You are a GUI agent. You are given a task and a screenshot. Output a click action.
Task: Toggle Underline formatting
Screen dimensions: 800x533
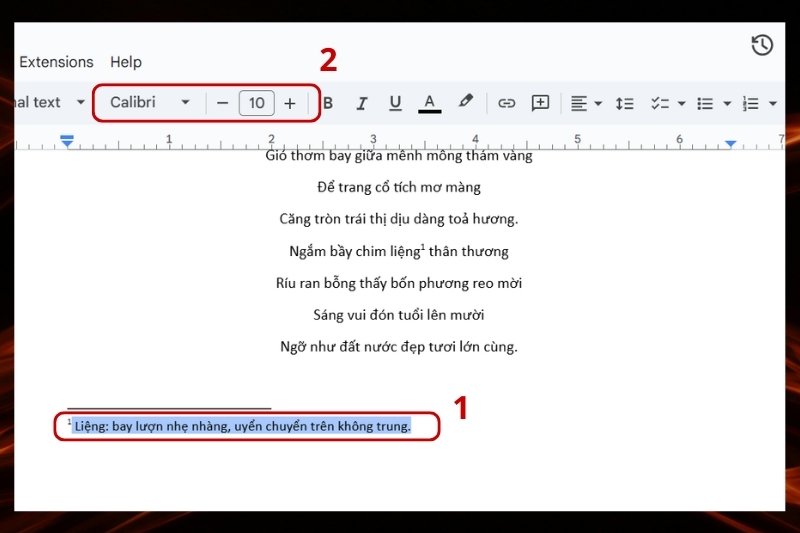[x=395, y=103]
